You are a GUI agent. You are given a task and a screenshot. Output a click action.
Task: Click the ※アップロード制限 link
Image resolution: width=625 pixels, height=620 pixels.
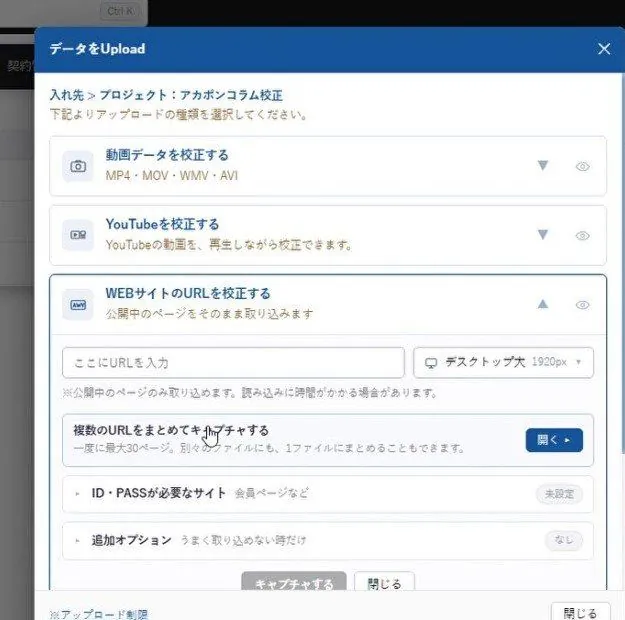click(98, 614)
